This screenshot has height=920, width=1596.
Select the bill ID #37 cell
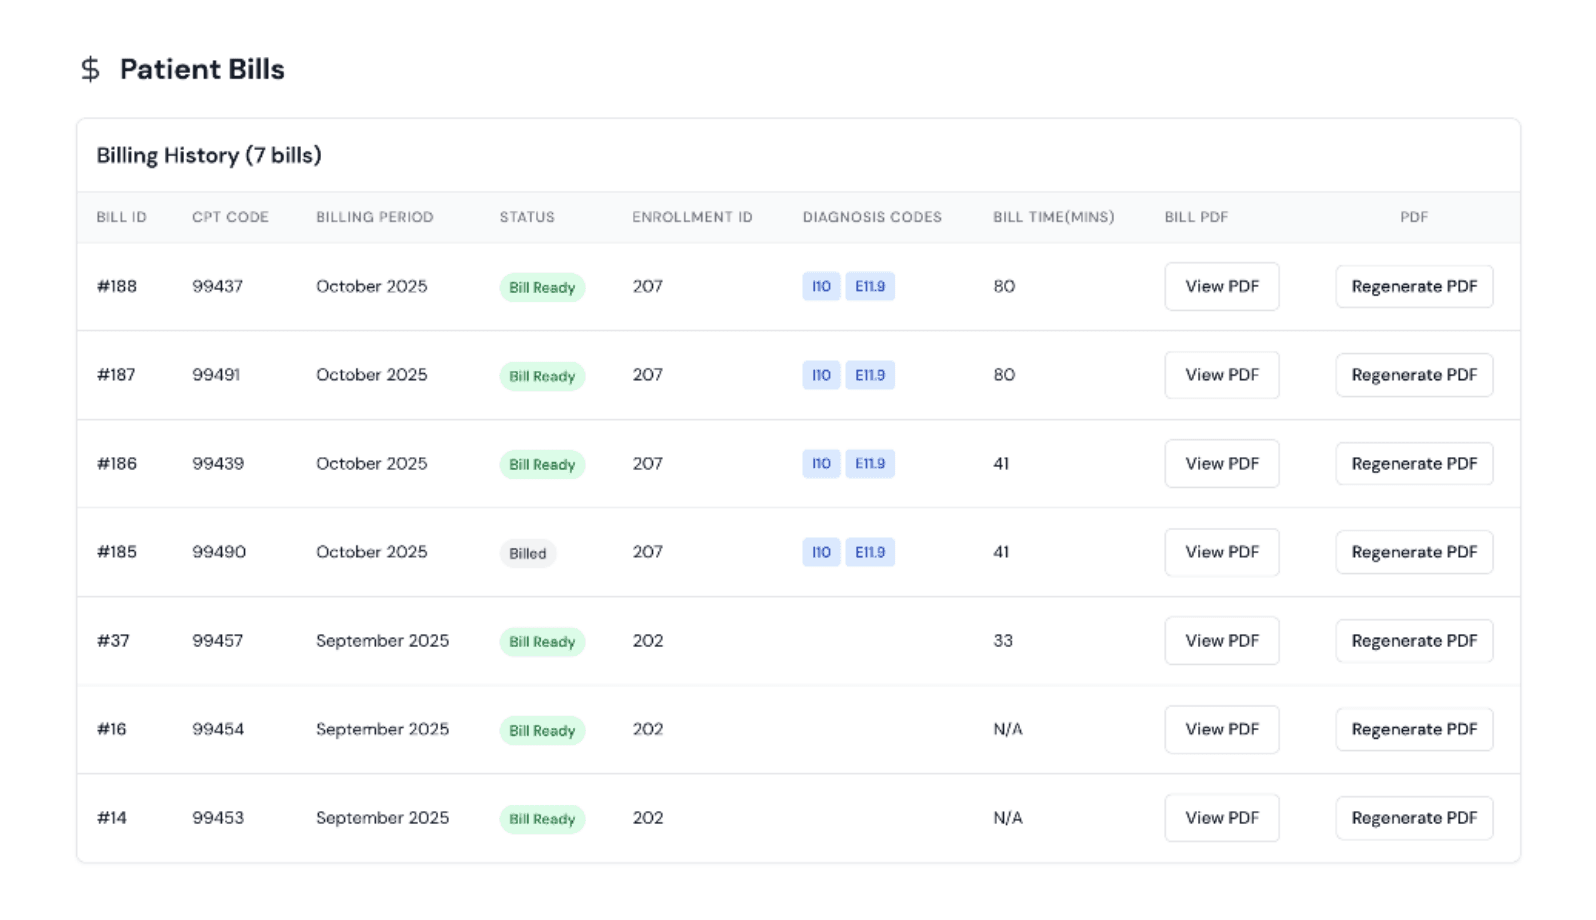pyautogui.click(x=113, y=641)
